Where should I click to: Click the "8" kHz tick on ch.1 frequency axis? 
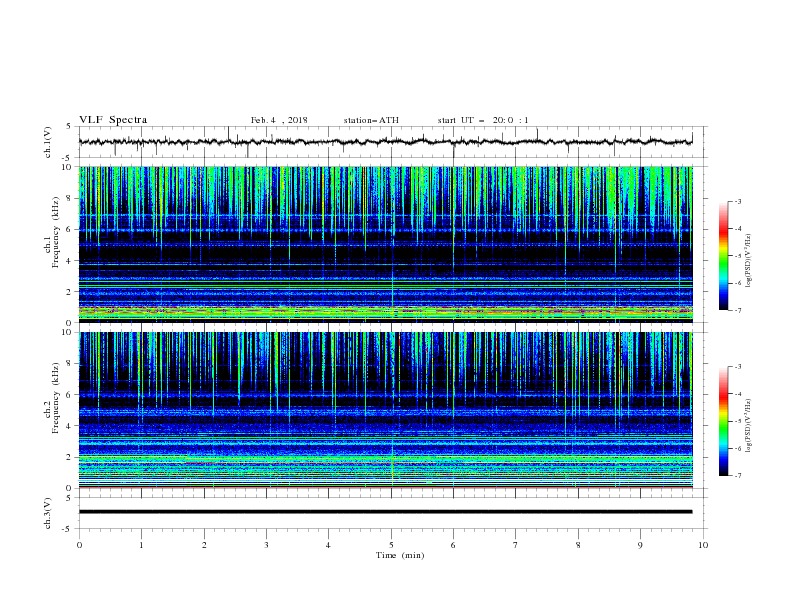click(x=70, y=198)
